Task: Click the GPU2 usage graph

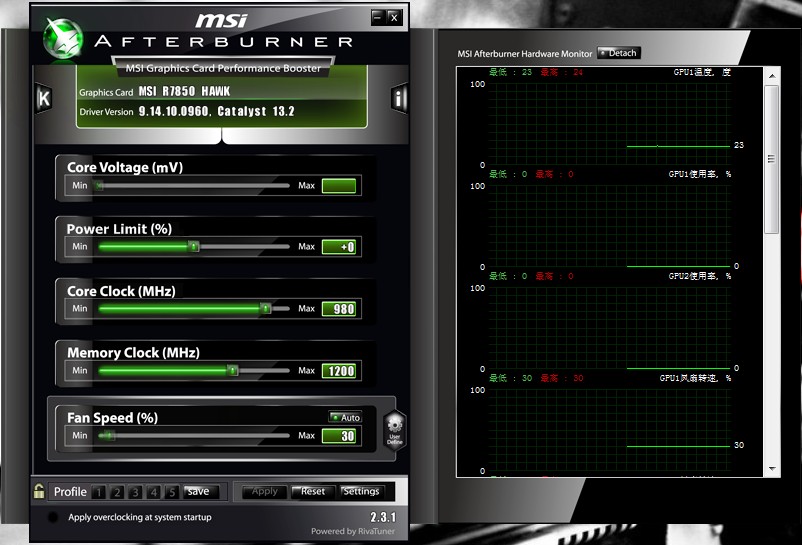Action: click(609, 328)
